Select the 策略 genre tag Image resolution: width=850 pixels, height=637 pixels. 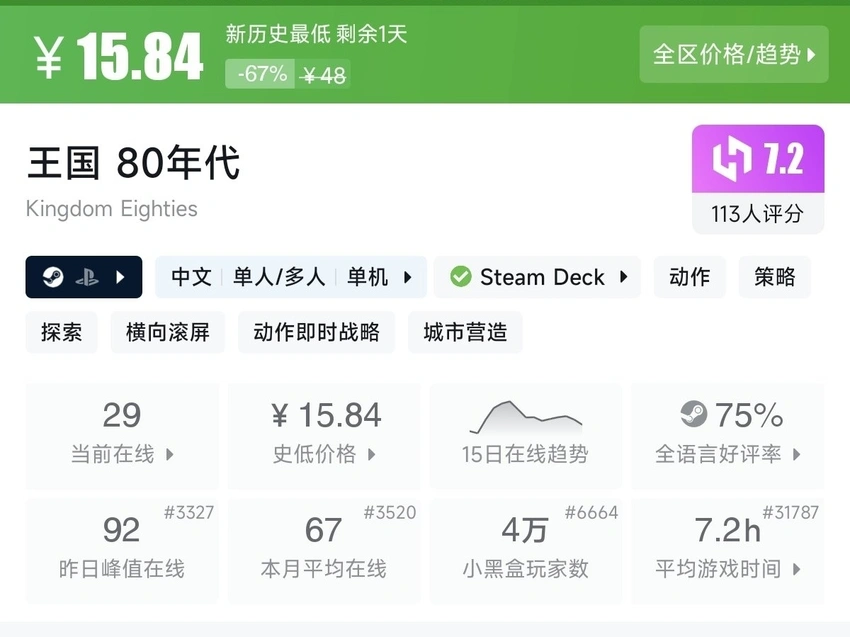point(774,277)
